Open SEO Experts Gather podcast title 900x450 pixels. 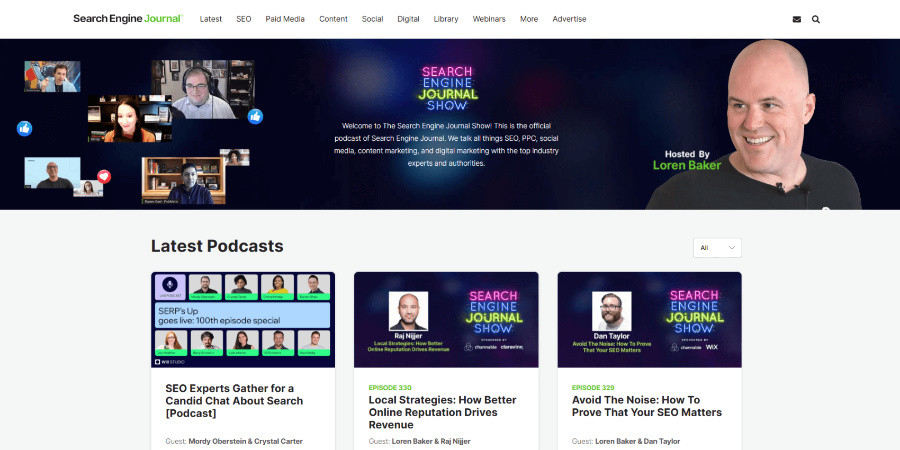[234, 401]
